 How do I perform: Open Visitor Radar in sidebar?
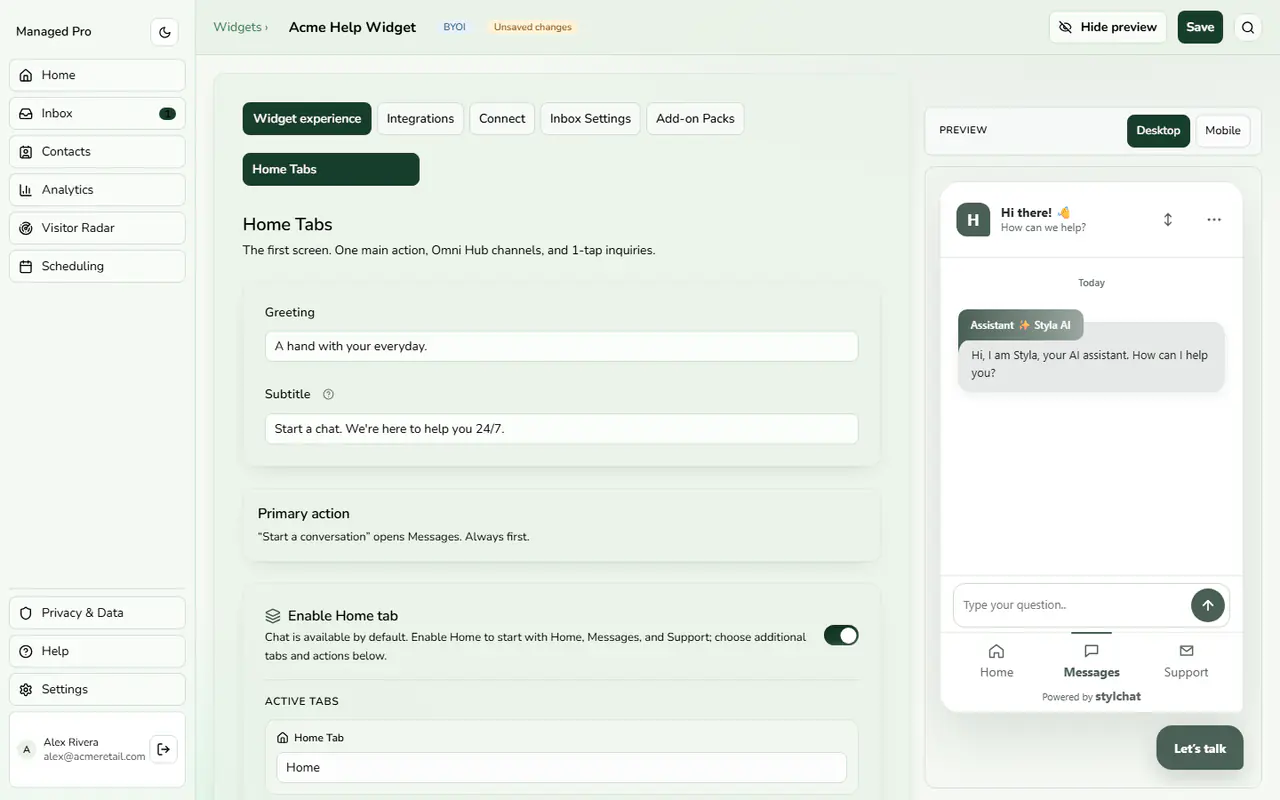pyautogui.click(x=97, y=228)
